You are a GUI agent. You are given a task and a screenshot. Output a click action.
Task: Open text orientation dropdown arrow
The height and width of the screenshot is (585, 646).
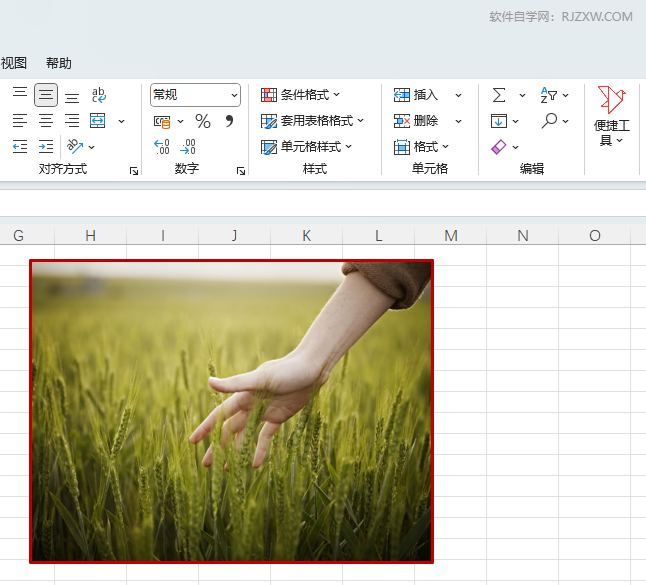91,147
